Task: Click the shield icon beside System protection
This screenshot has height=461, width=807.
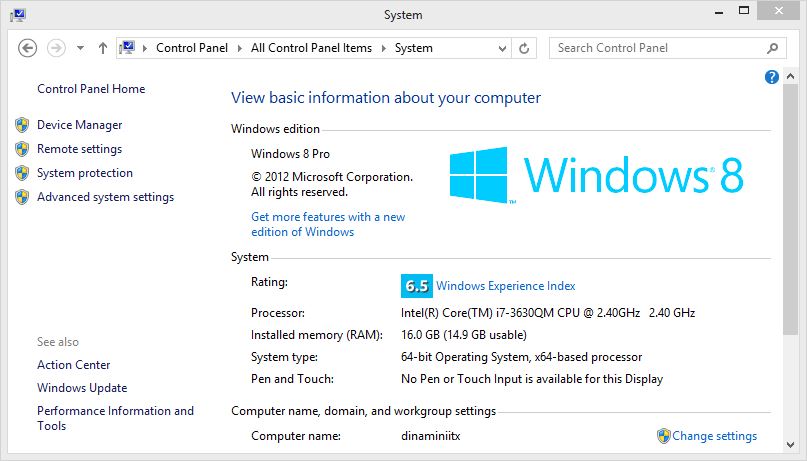Action: pos(22,173)
